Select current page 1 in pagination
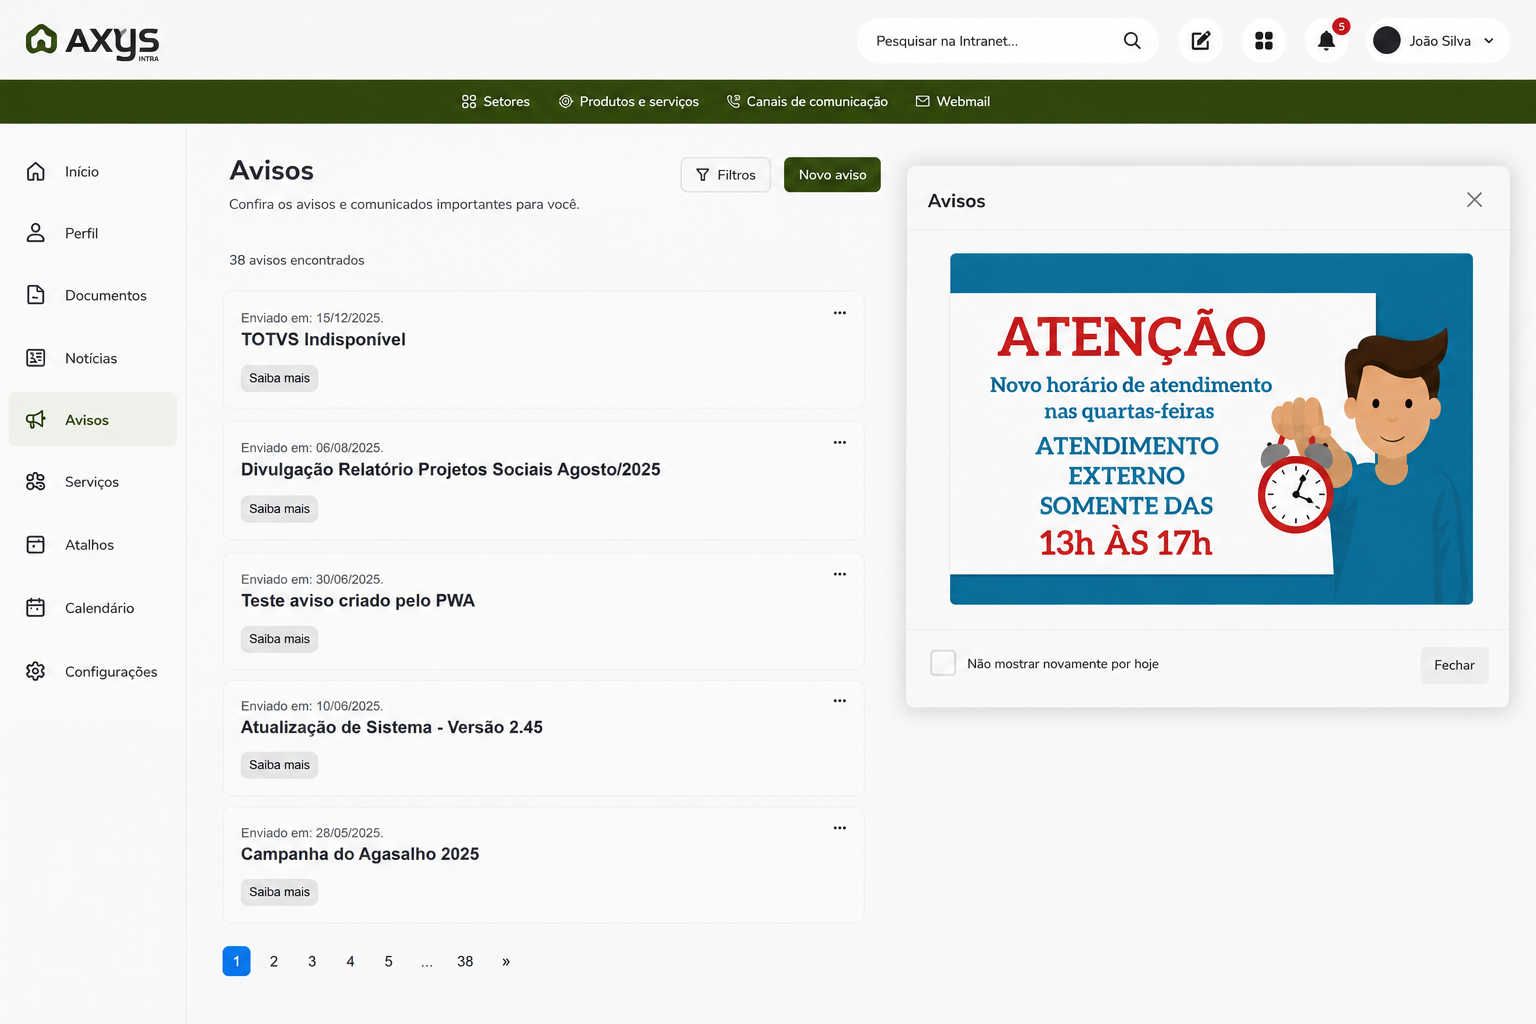The height and width of the screenshot is (1024, 1536). [x=236, y=961]
